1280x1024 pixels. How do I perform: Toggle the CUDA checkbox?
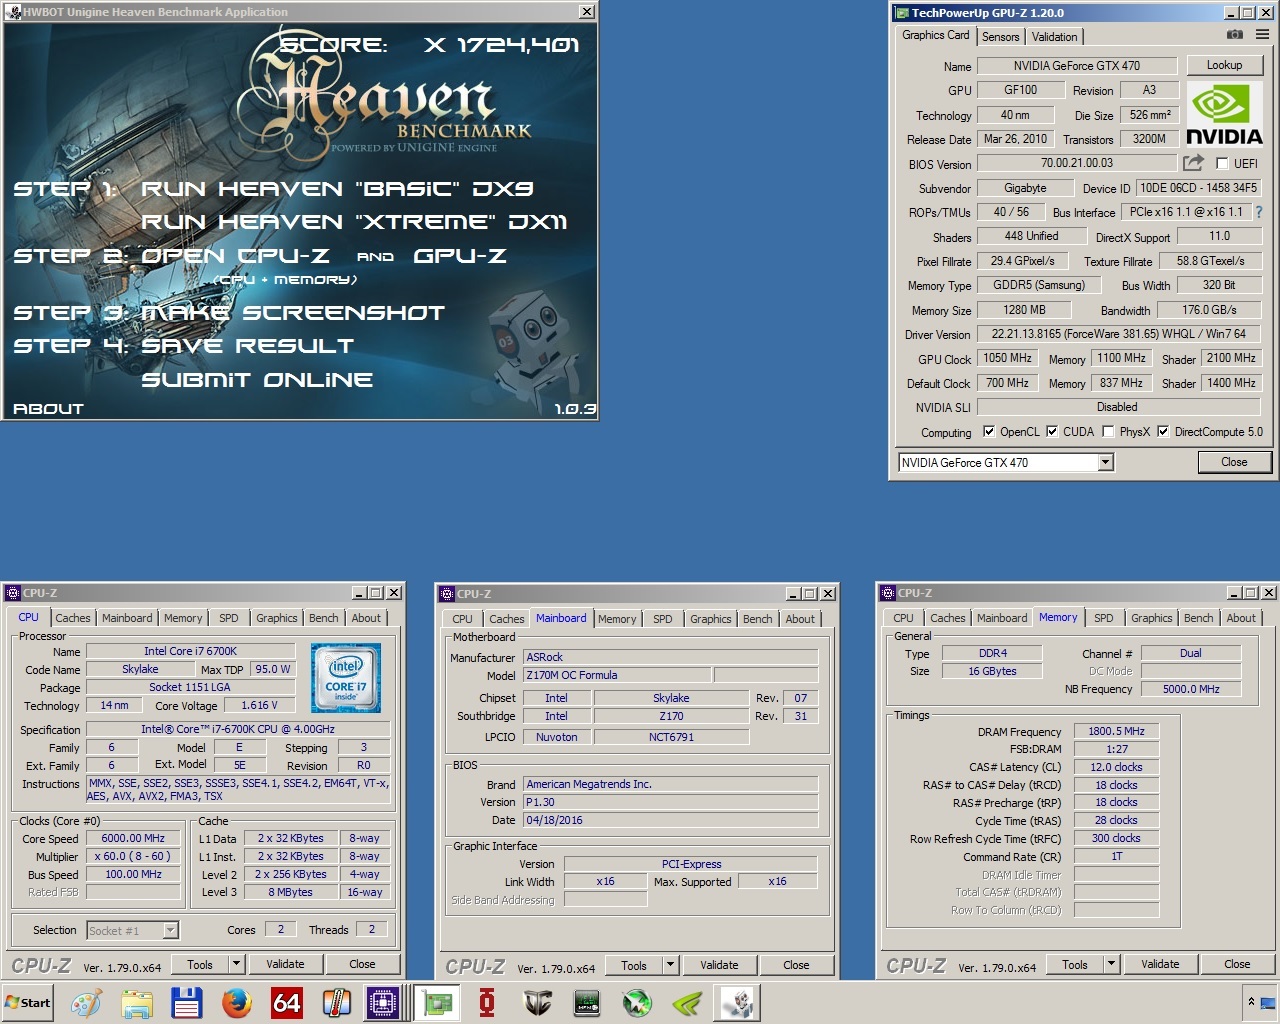(1052, 432)
